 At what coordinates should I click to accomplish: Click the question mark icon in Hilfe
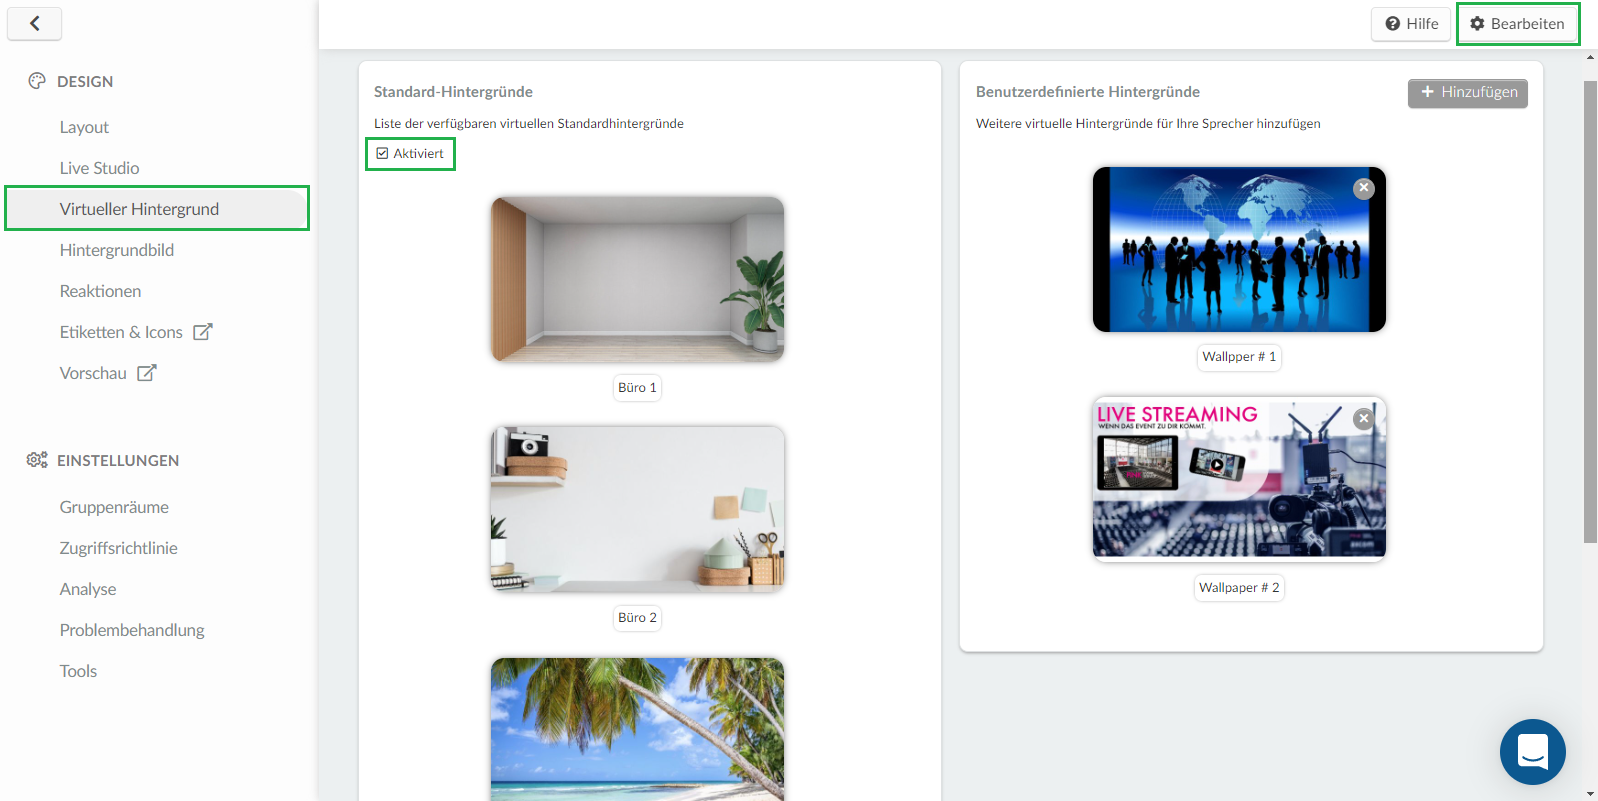pos(1392,24)
